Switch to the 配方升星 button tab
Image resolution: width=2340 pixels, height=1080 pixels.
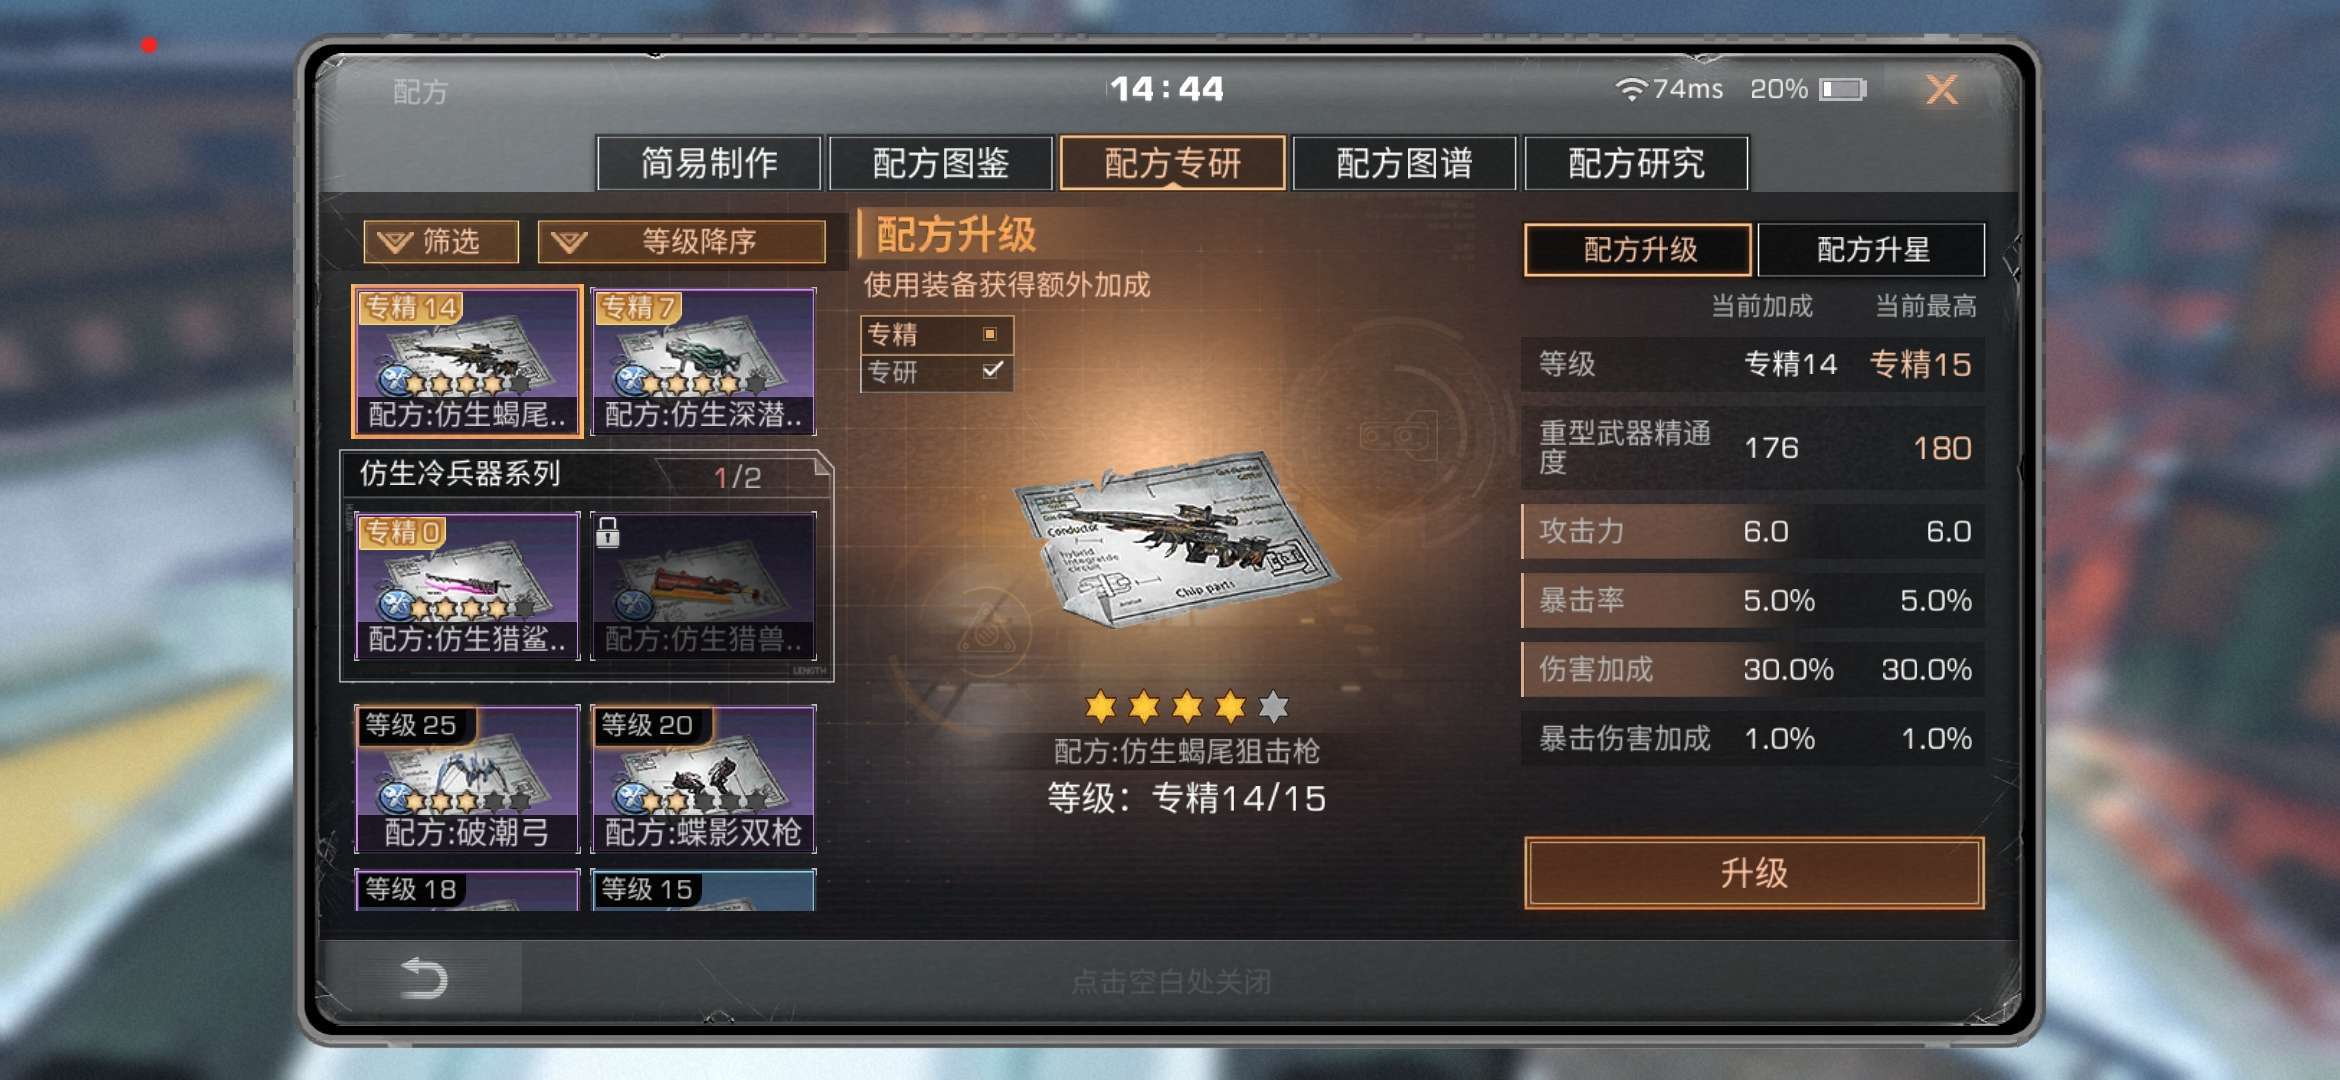pos(1872,249)
